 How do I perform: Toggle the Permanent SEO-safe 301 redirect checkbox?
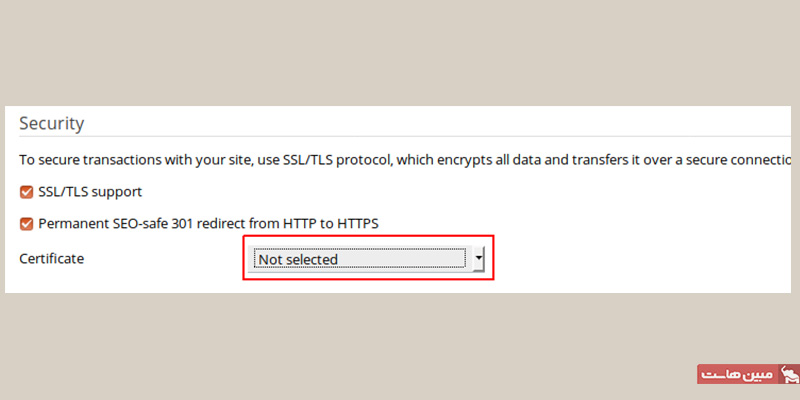point(26,224)
